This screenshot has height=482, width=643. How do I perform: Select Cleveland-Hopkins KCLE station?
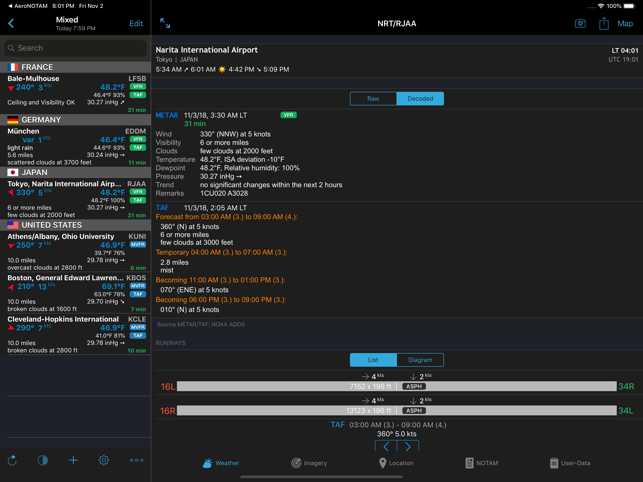75,334
